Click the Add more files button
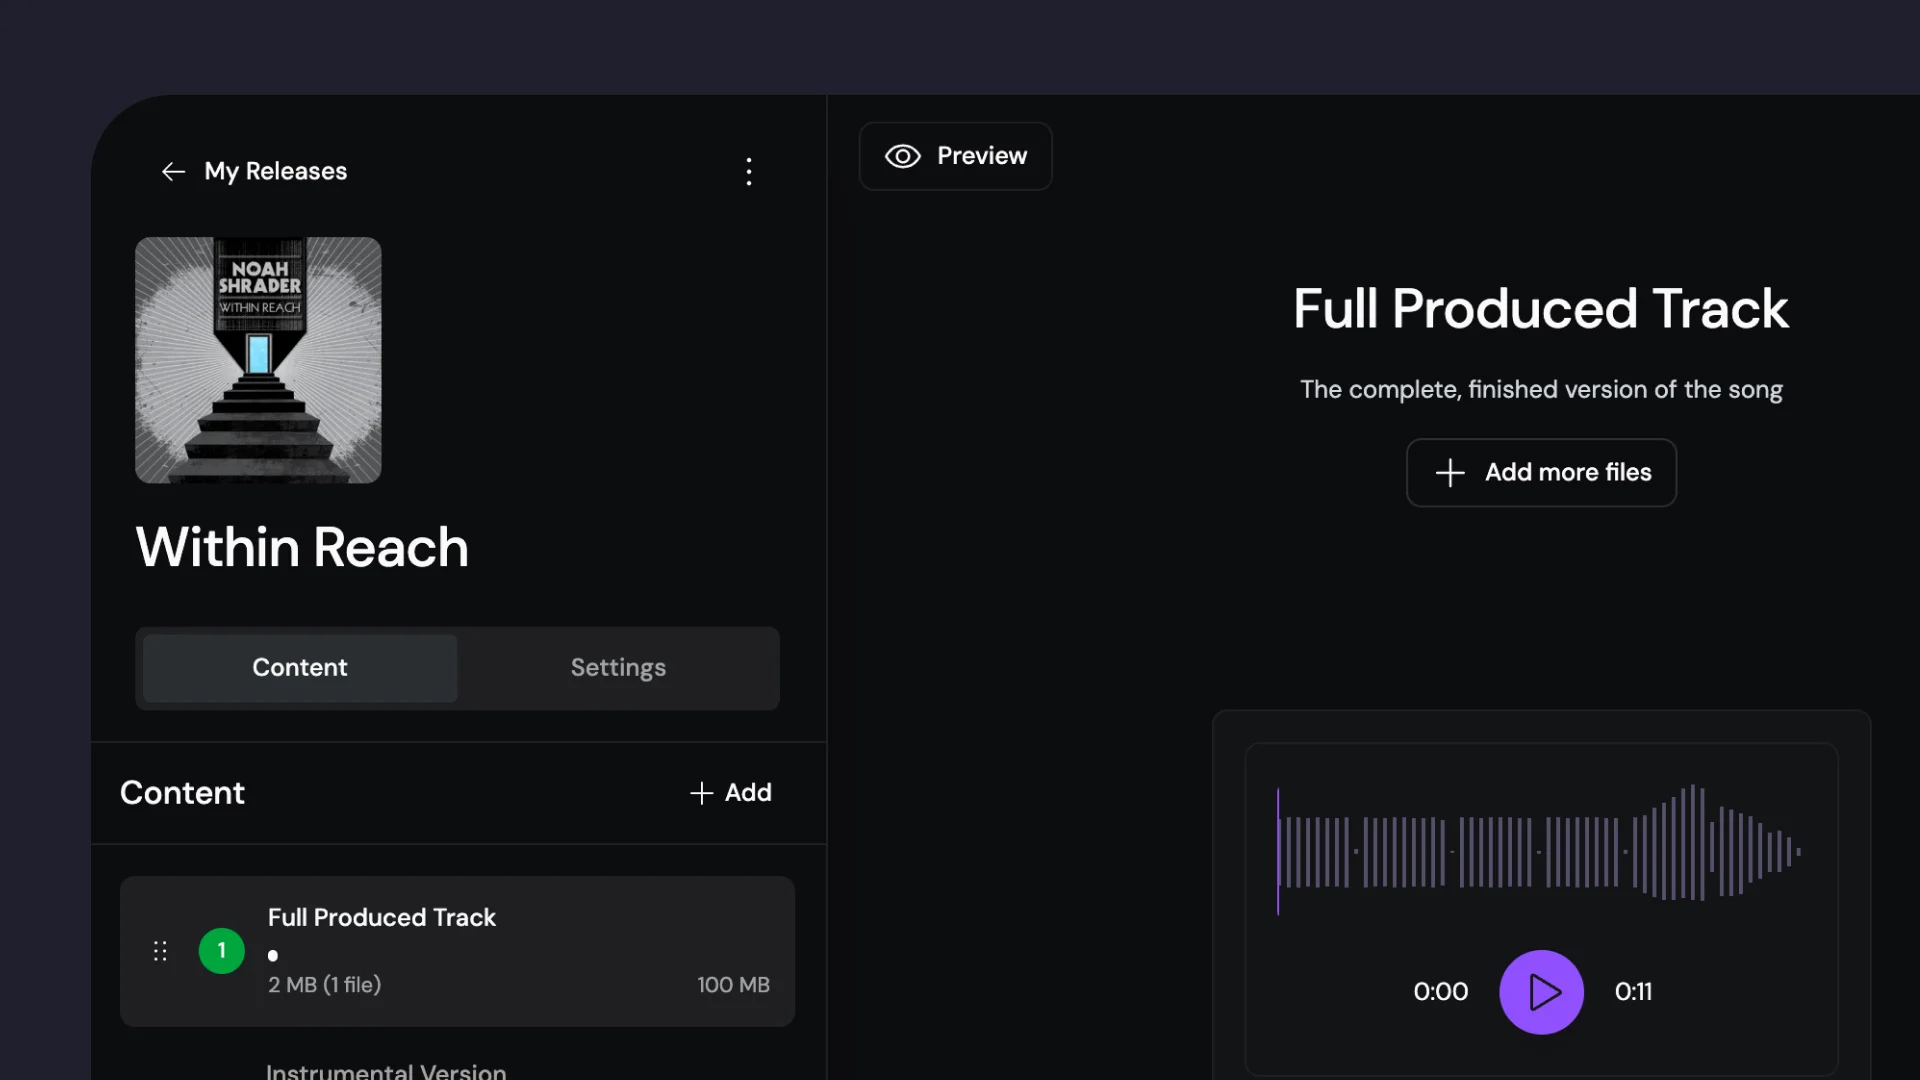This screenshot has height=1080, width=1920. point(1567,473)
